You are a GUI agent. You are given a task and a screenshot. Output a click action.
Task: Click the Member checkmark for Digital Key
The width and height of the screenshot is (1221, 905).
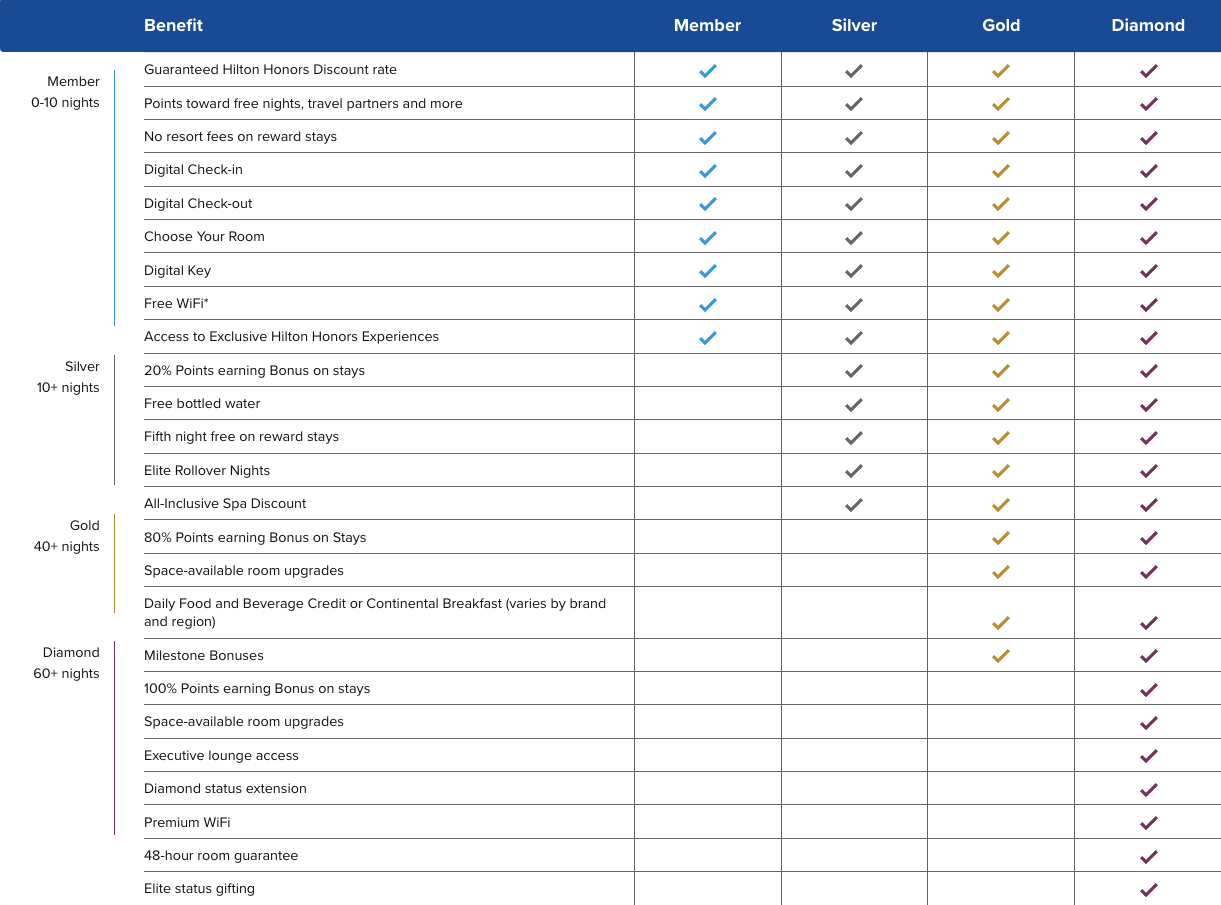(x=708, y=271)
